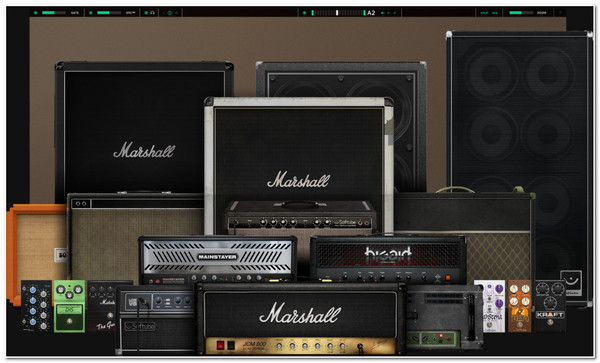Screen dimensions: 600x363
Task: Click the round green icon between the arrows
Action: [x=170, y=13]
